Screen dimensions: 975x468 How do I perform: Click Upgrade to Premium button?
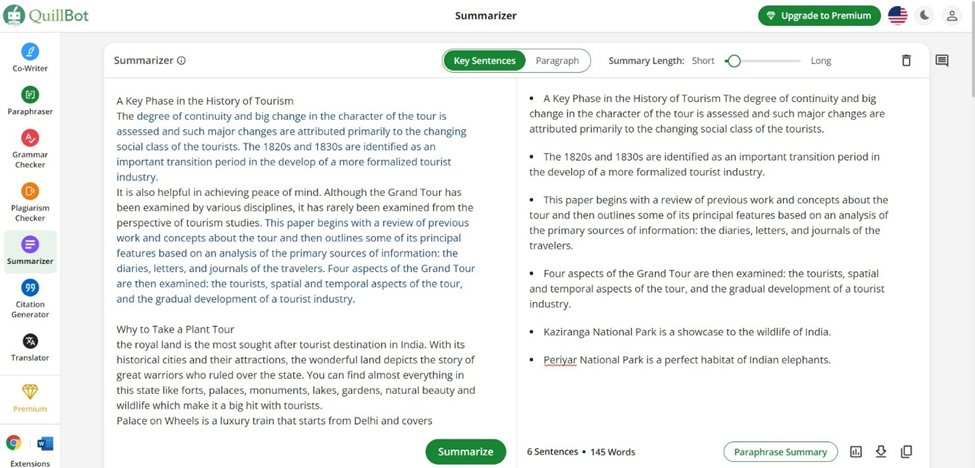pos(819,15)
